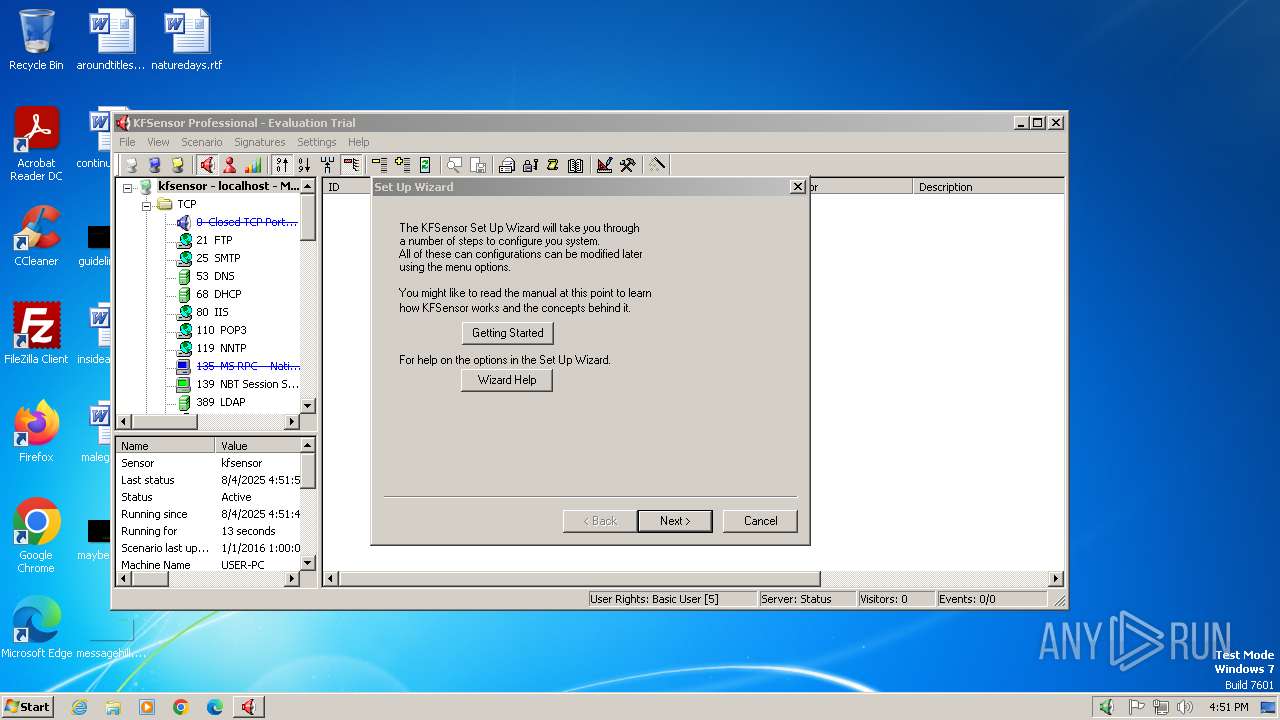Select the 110 POP3 tree item
Screen dimensions: 1280x720
(x=221, y=330)
